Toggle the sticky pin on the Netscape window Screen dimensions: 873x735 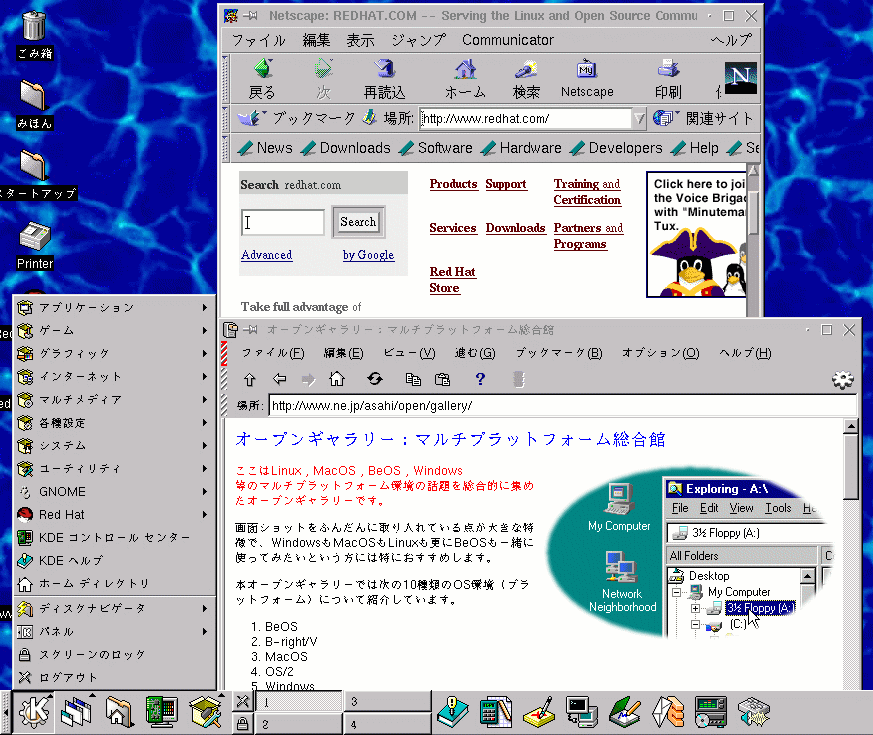pos(251,16)
